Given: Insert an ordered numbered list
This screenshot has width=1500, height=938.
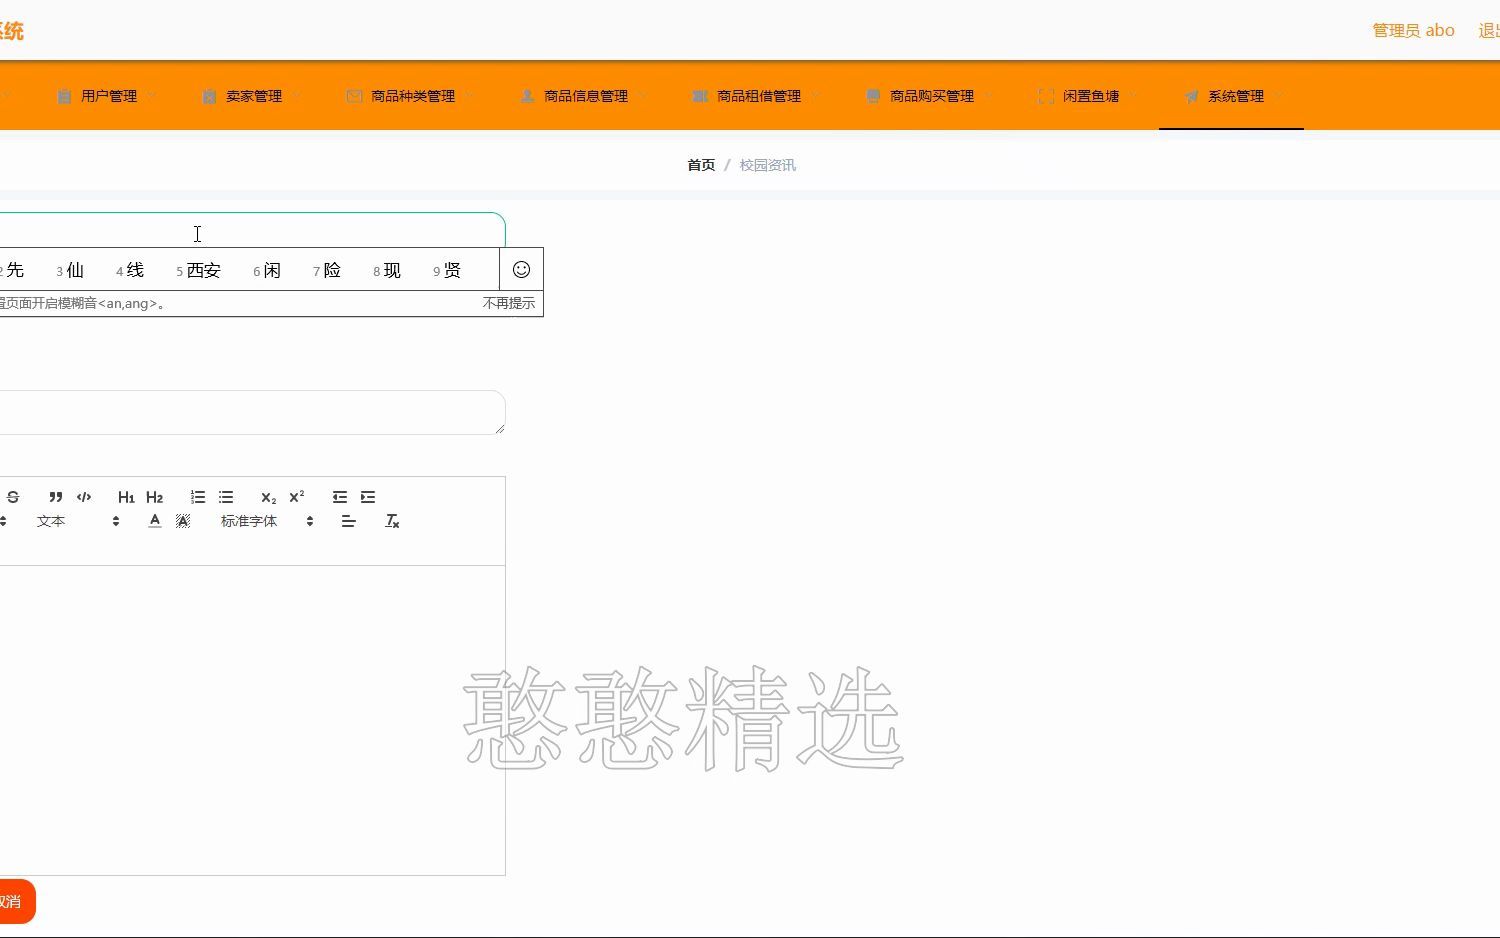Looking at the screenshot, I should (x=198, y=497).
